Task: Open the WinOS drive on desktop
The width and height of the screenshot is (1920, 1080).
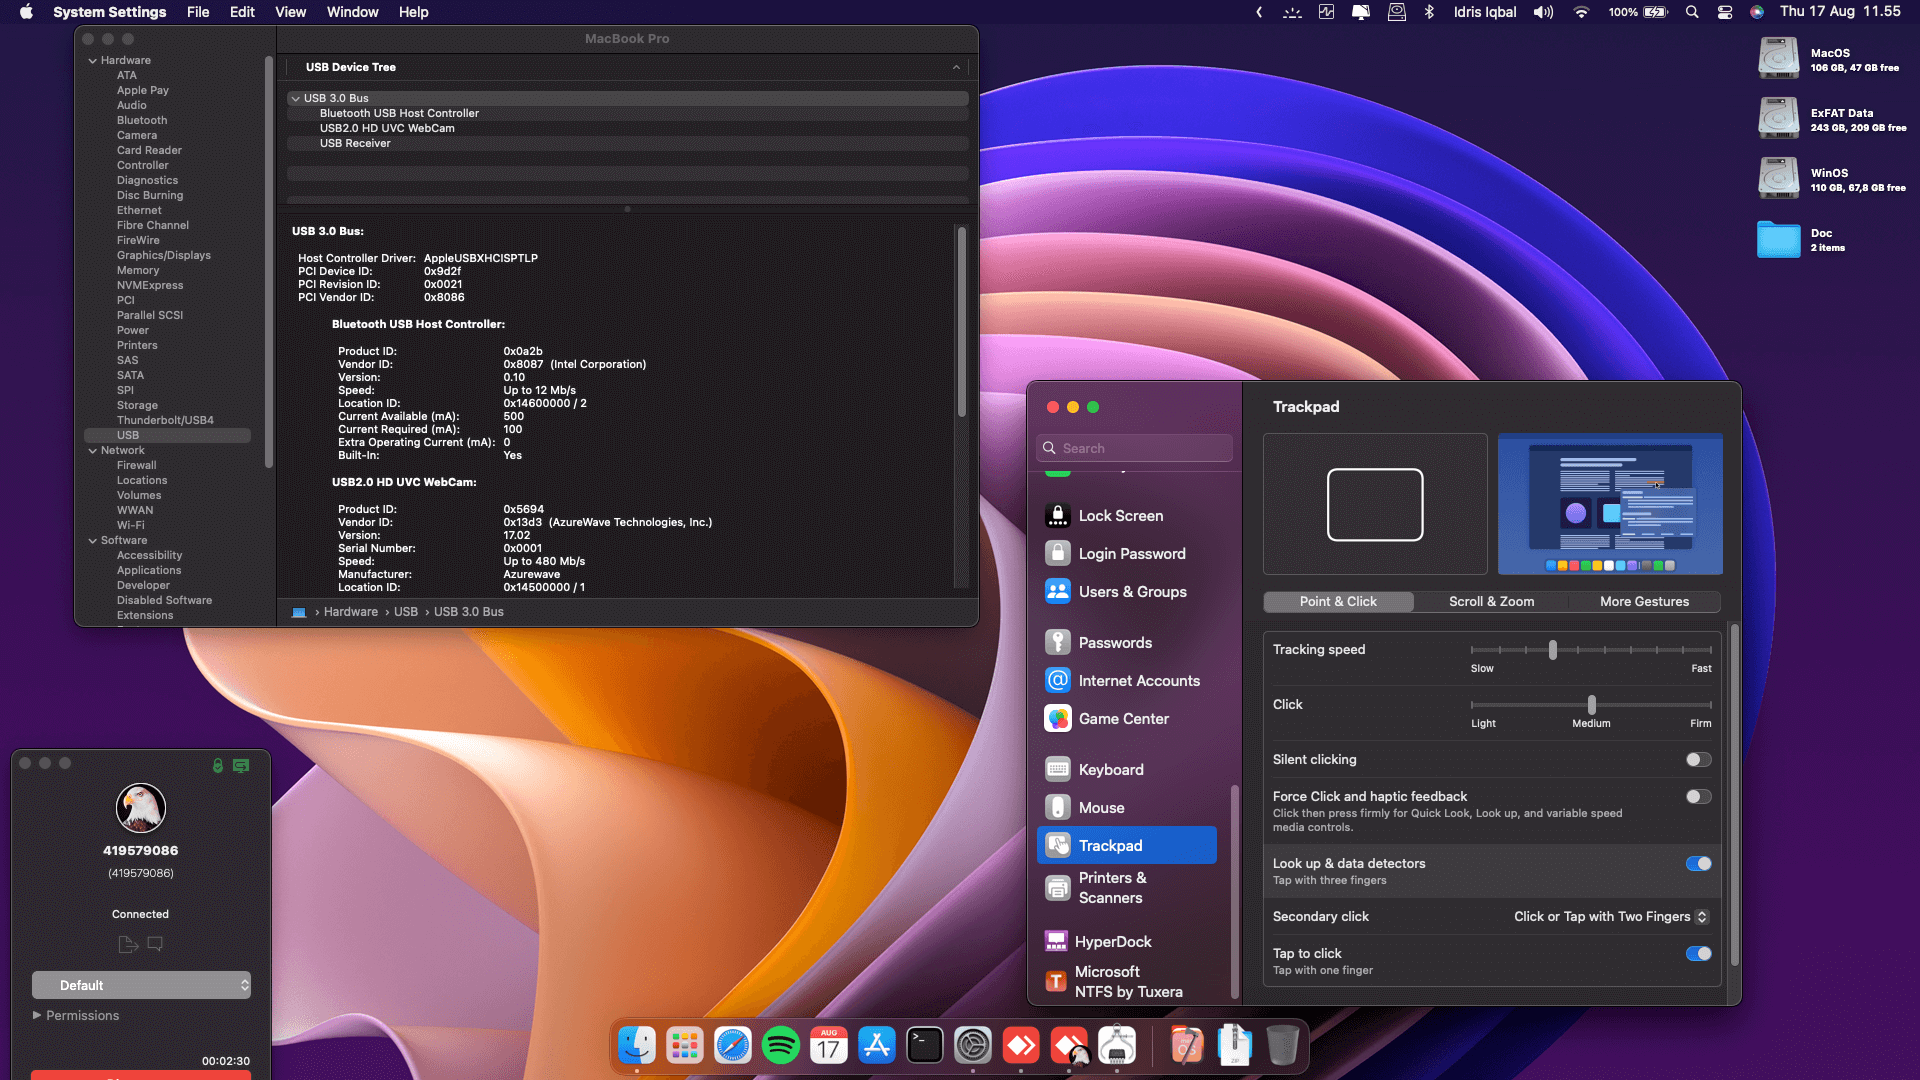Action: coord(1780,178)
